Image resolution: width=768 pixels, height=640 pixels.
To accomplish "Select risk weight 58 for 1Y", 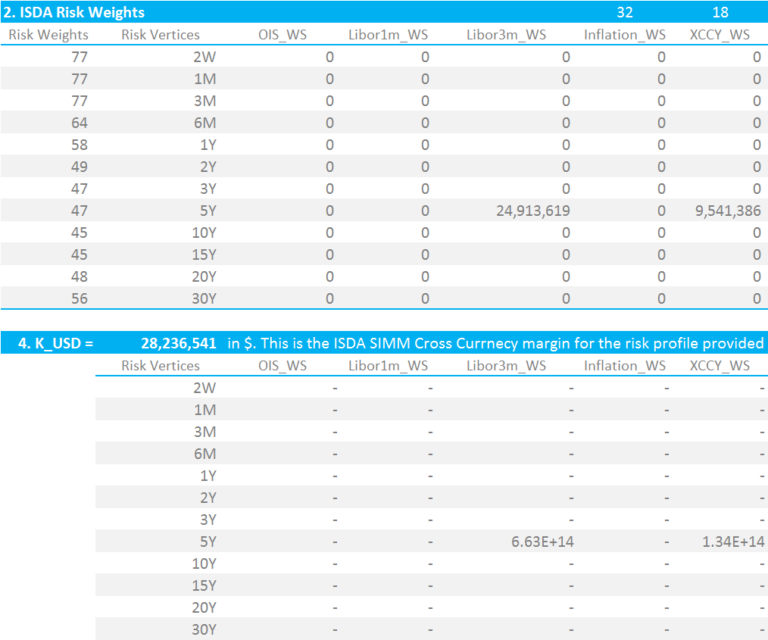I will tap(79, 145).
